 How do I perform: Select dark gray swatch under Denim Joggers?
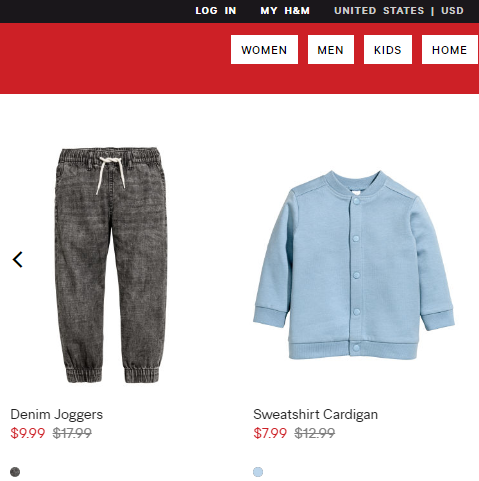15,472
